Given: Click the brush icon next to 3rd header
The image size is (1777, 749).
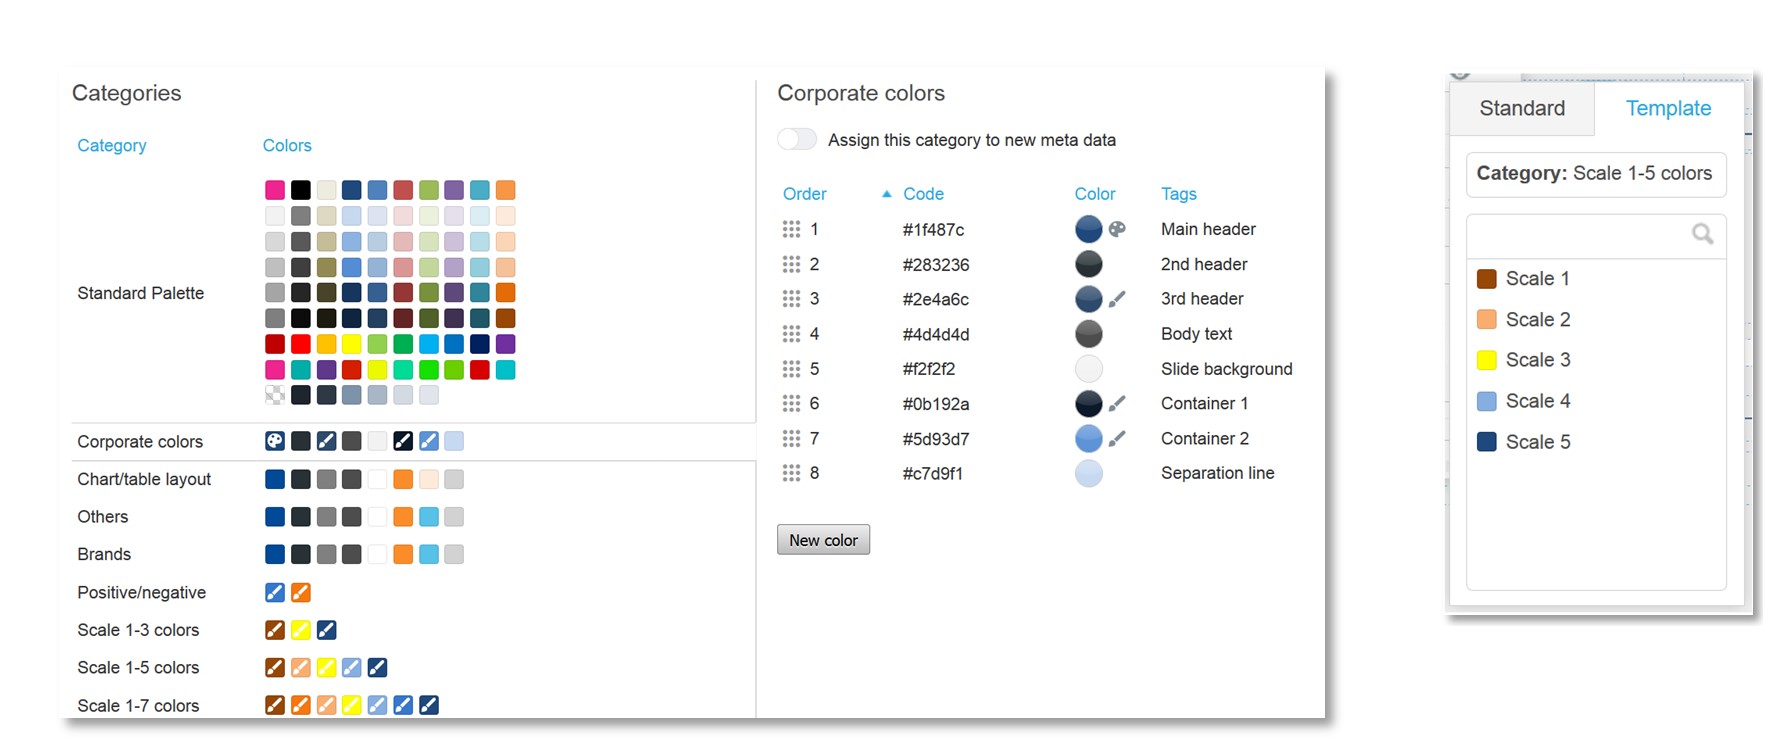Looking at the screenshot, I should pos(1117,299).
